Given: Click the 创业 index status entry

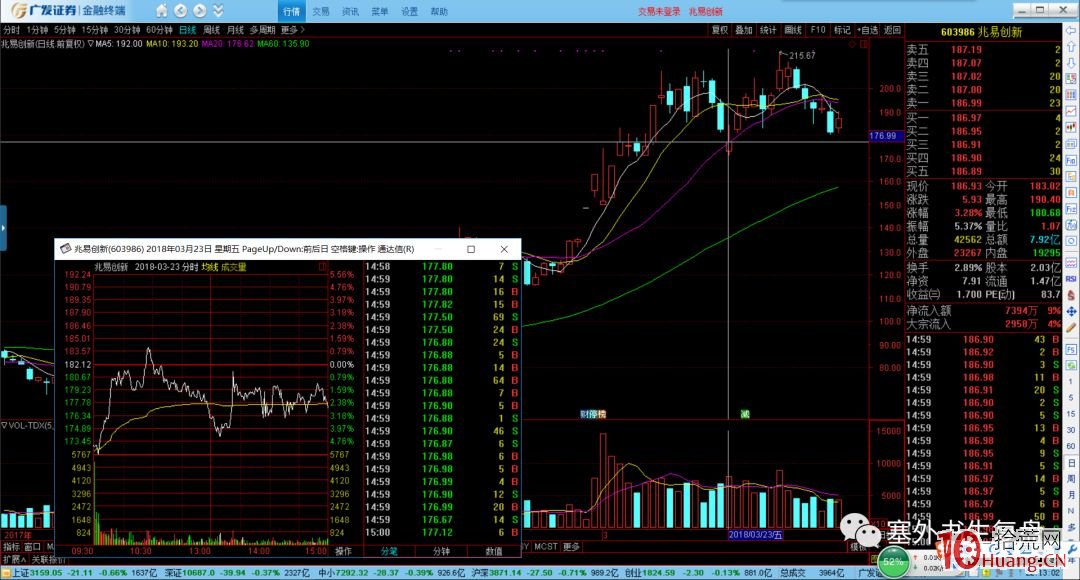Looking at the screenshot, I should pos(699,572).
